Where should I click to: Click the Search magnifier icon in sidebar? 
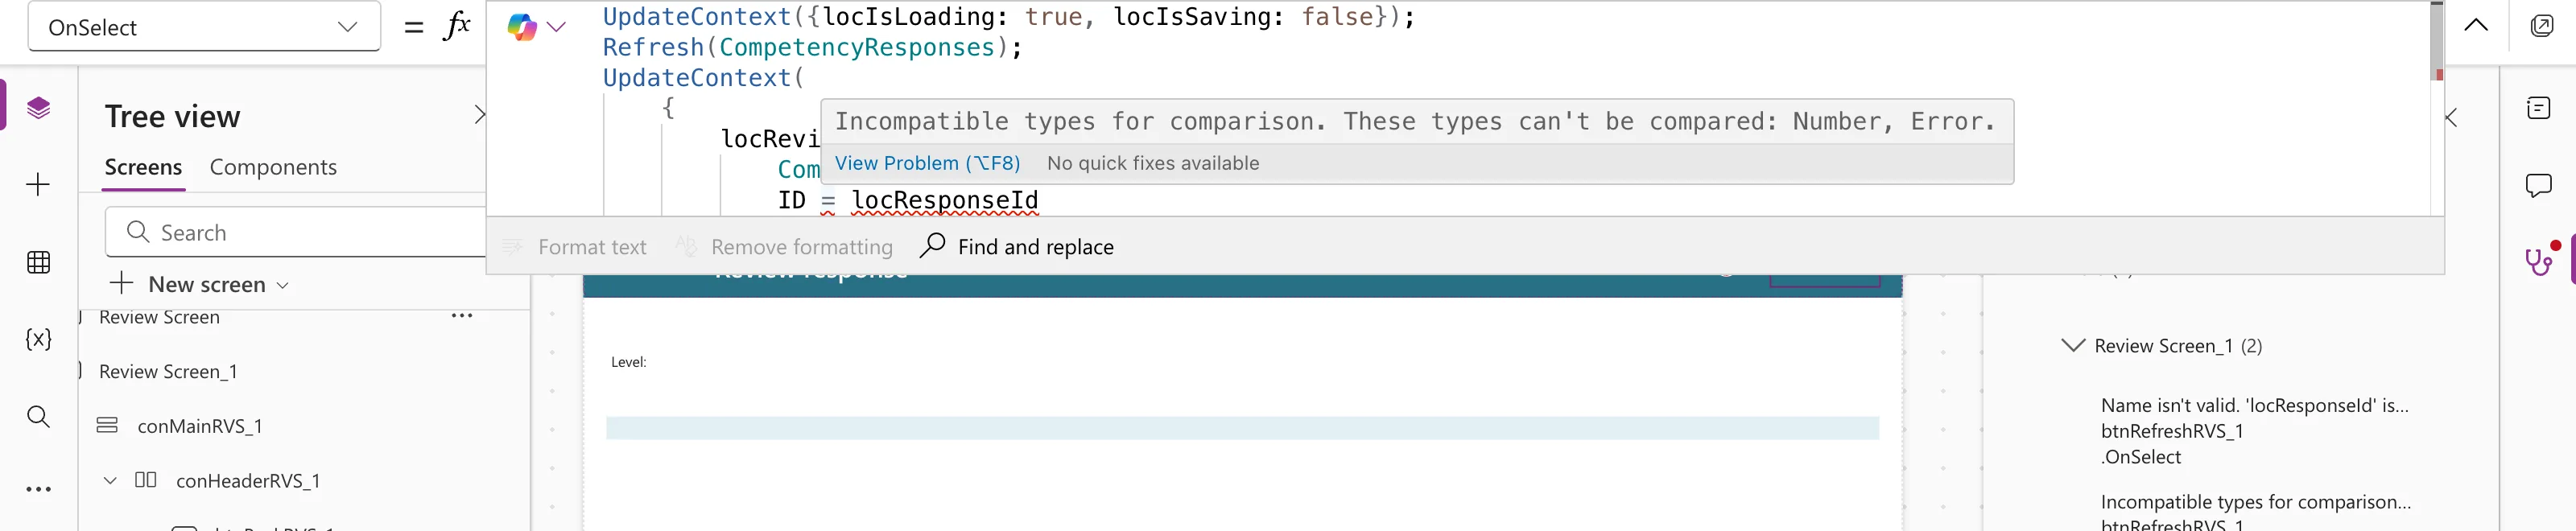tap(38, 416)
